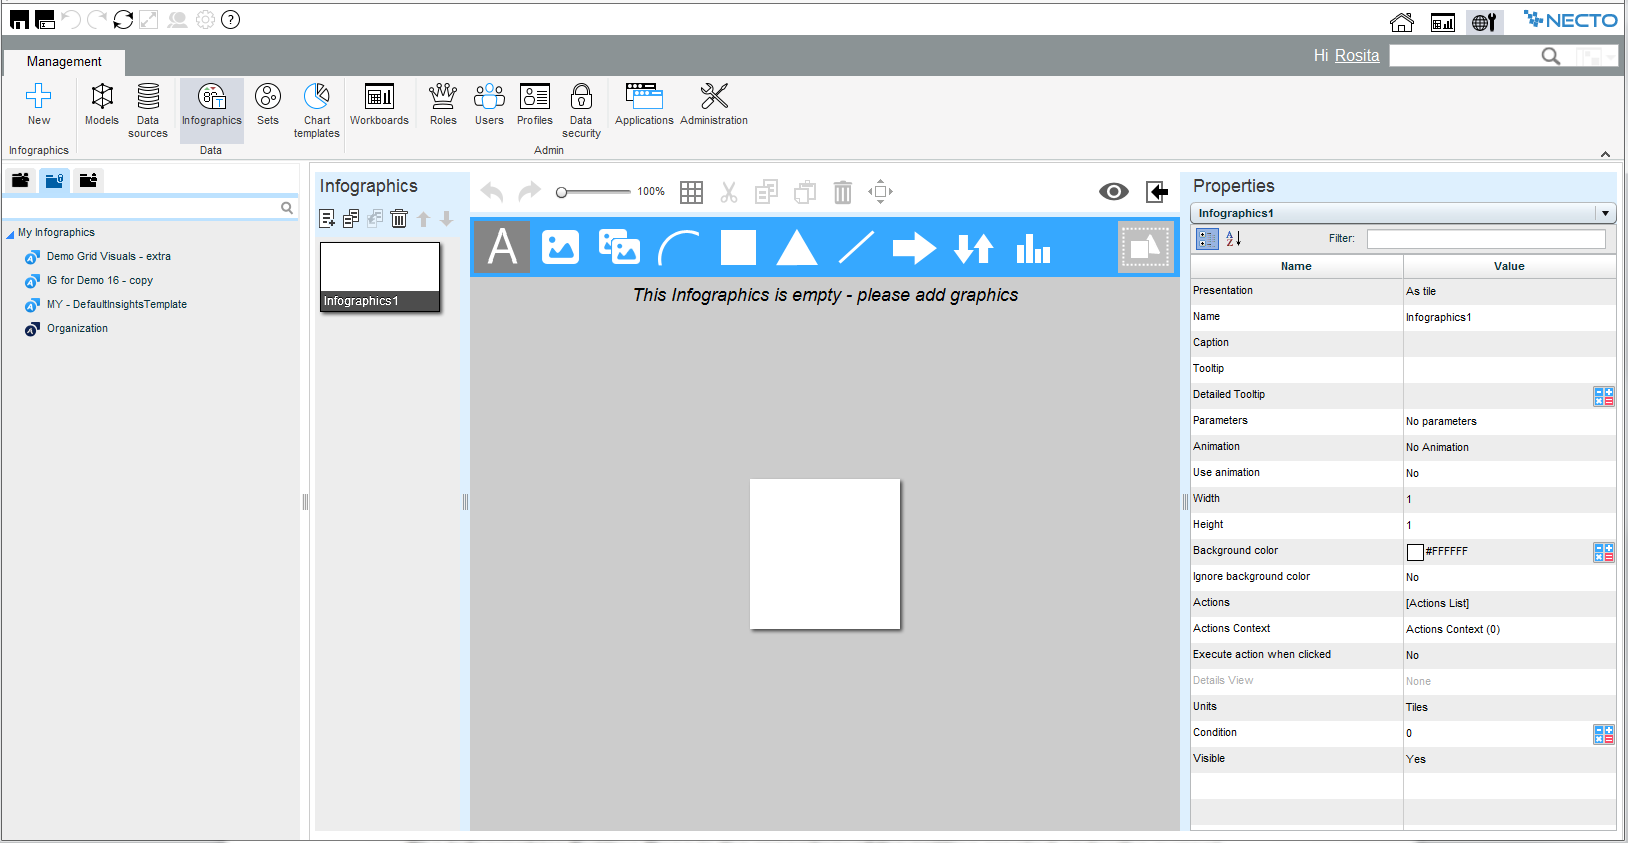Switch properties to alphabetical sort

click(1234, 239)
